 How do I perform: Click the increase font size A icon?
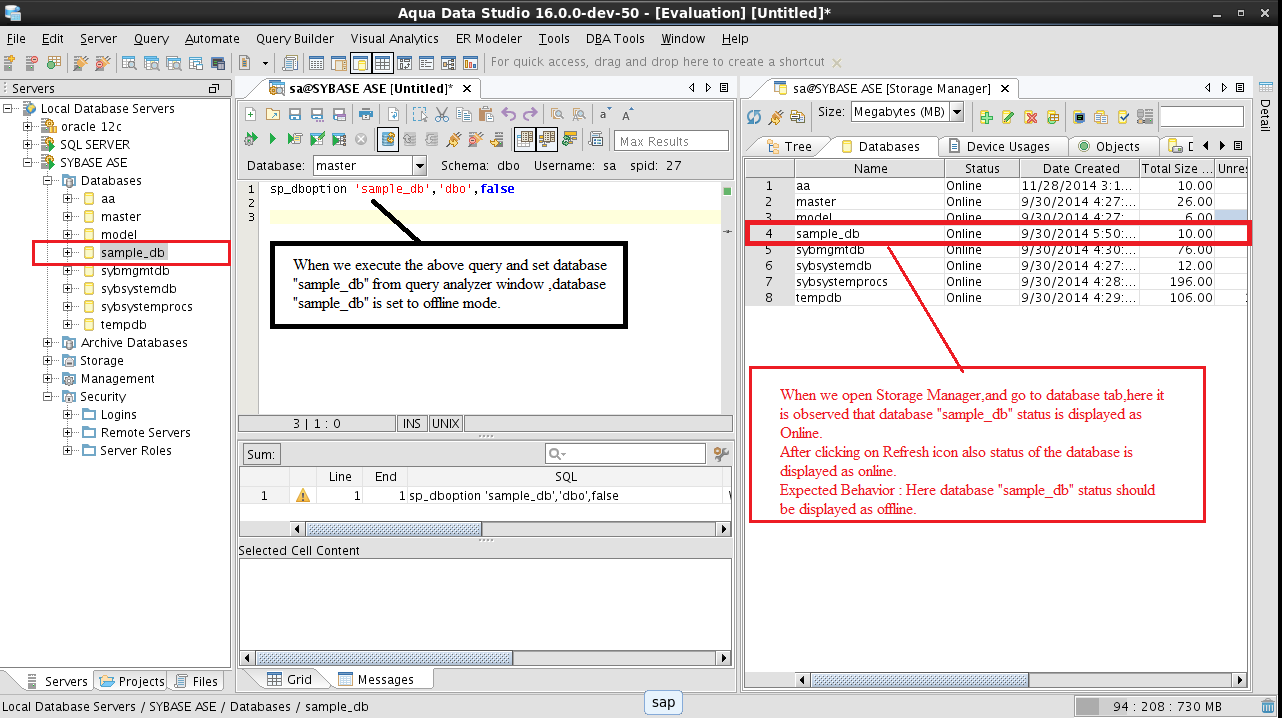pyautogui.click(x=627, y=115)
